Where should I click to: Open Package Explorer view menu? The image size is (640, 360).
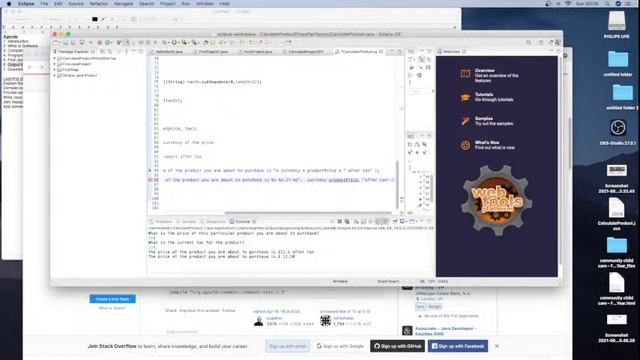[126, 52]
